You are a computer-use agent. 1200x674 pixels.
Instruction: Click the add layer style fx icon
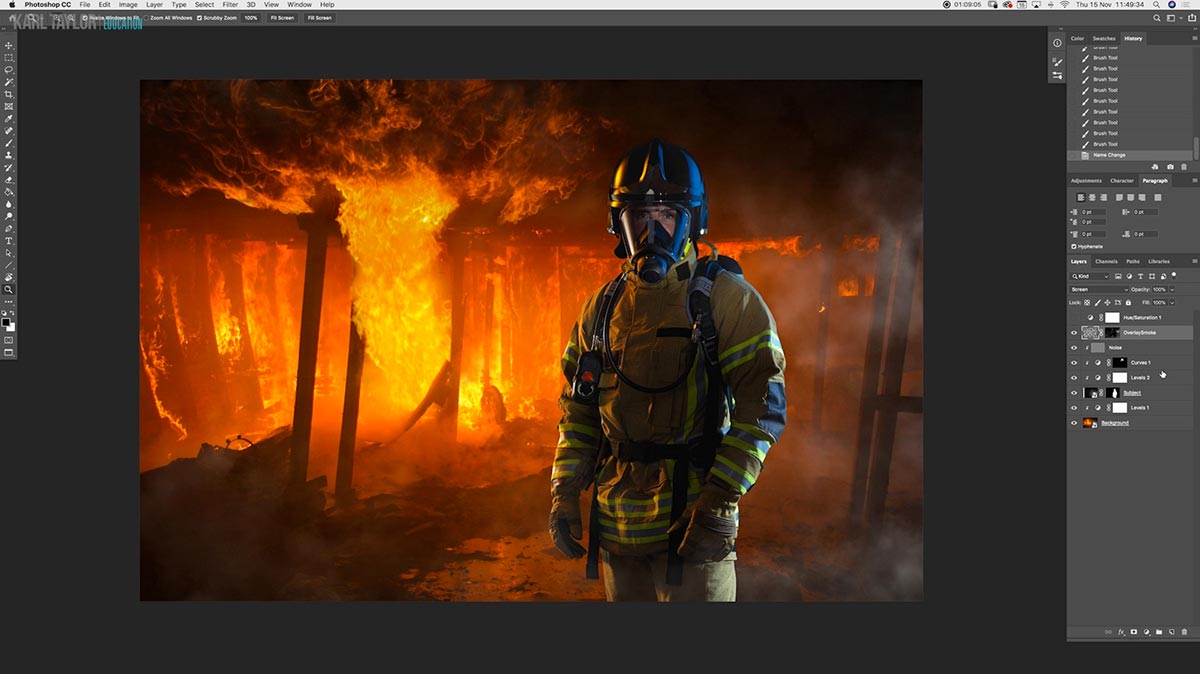click(x=1121, y=632)
